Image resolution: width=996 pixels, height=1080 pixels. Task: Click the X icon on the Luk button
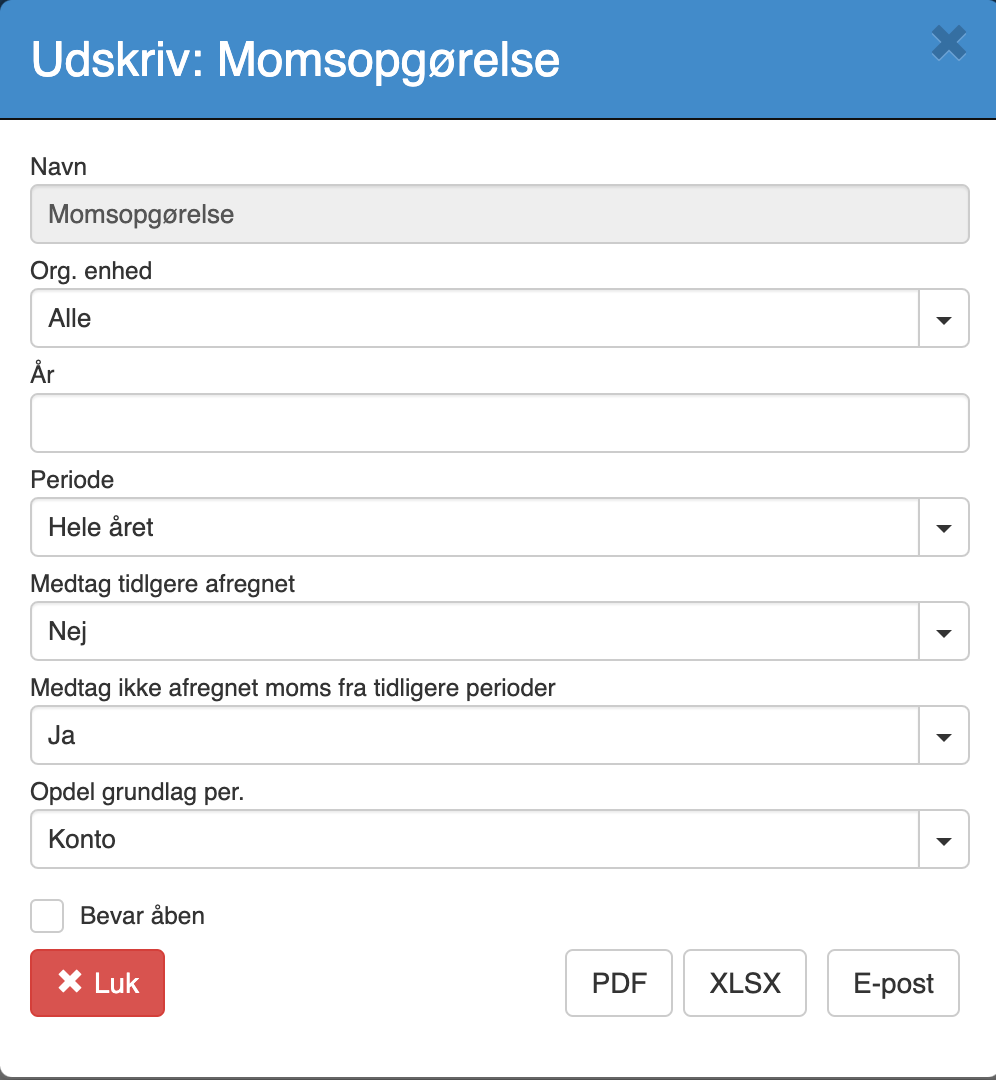click(x=70, y=982)
